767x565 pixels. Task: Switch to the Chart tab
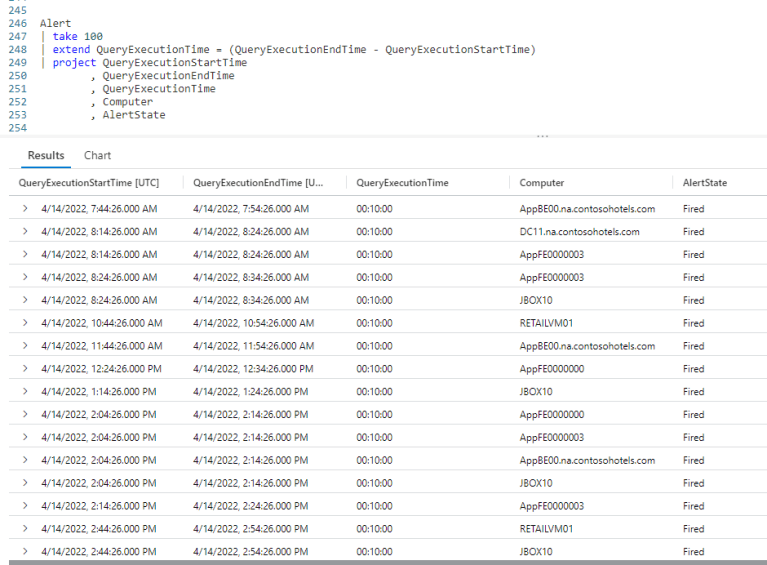(x=97, y=156)
